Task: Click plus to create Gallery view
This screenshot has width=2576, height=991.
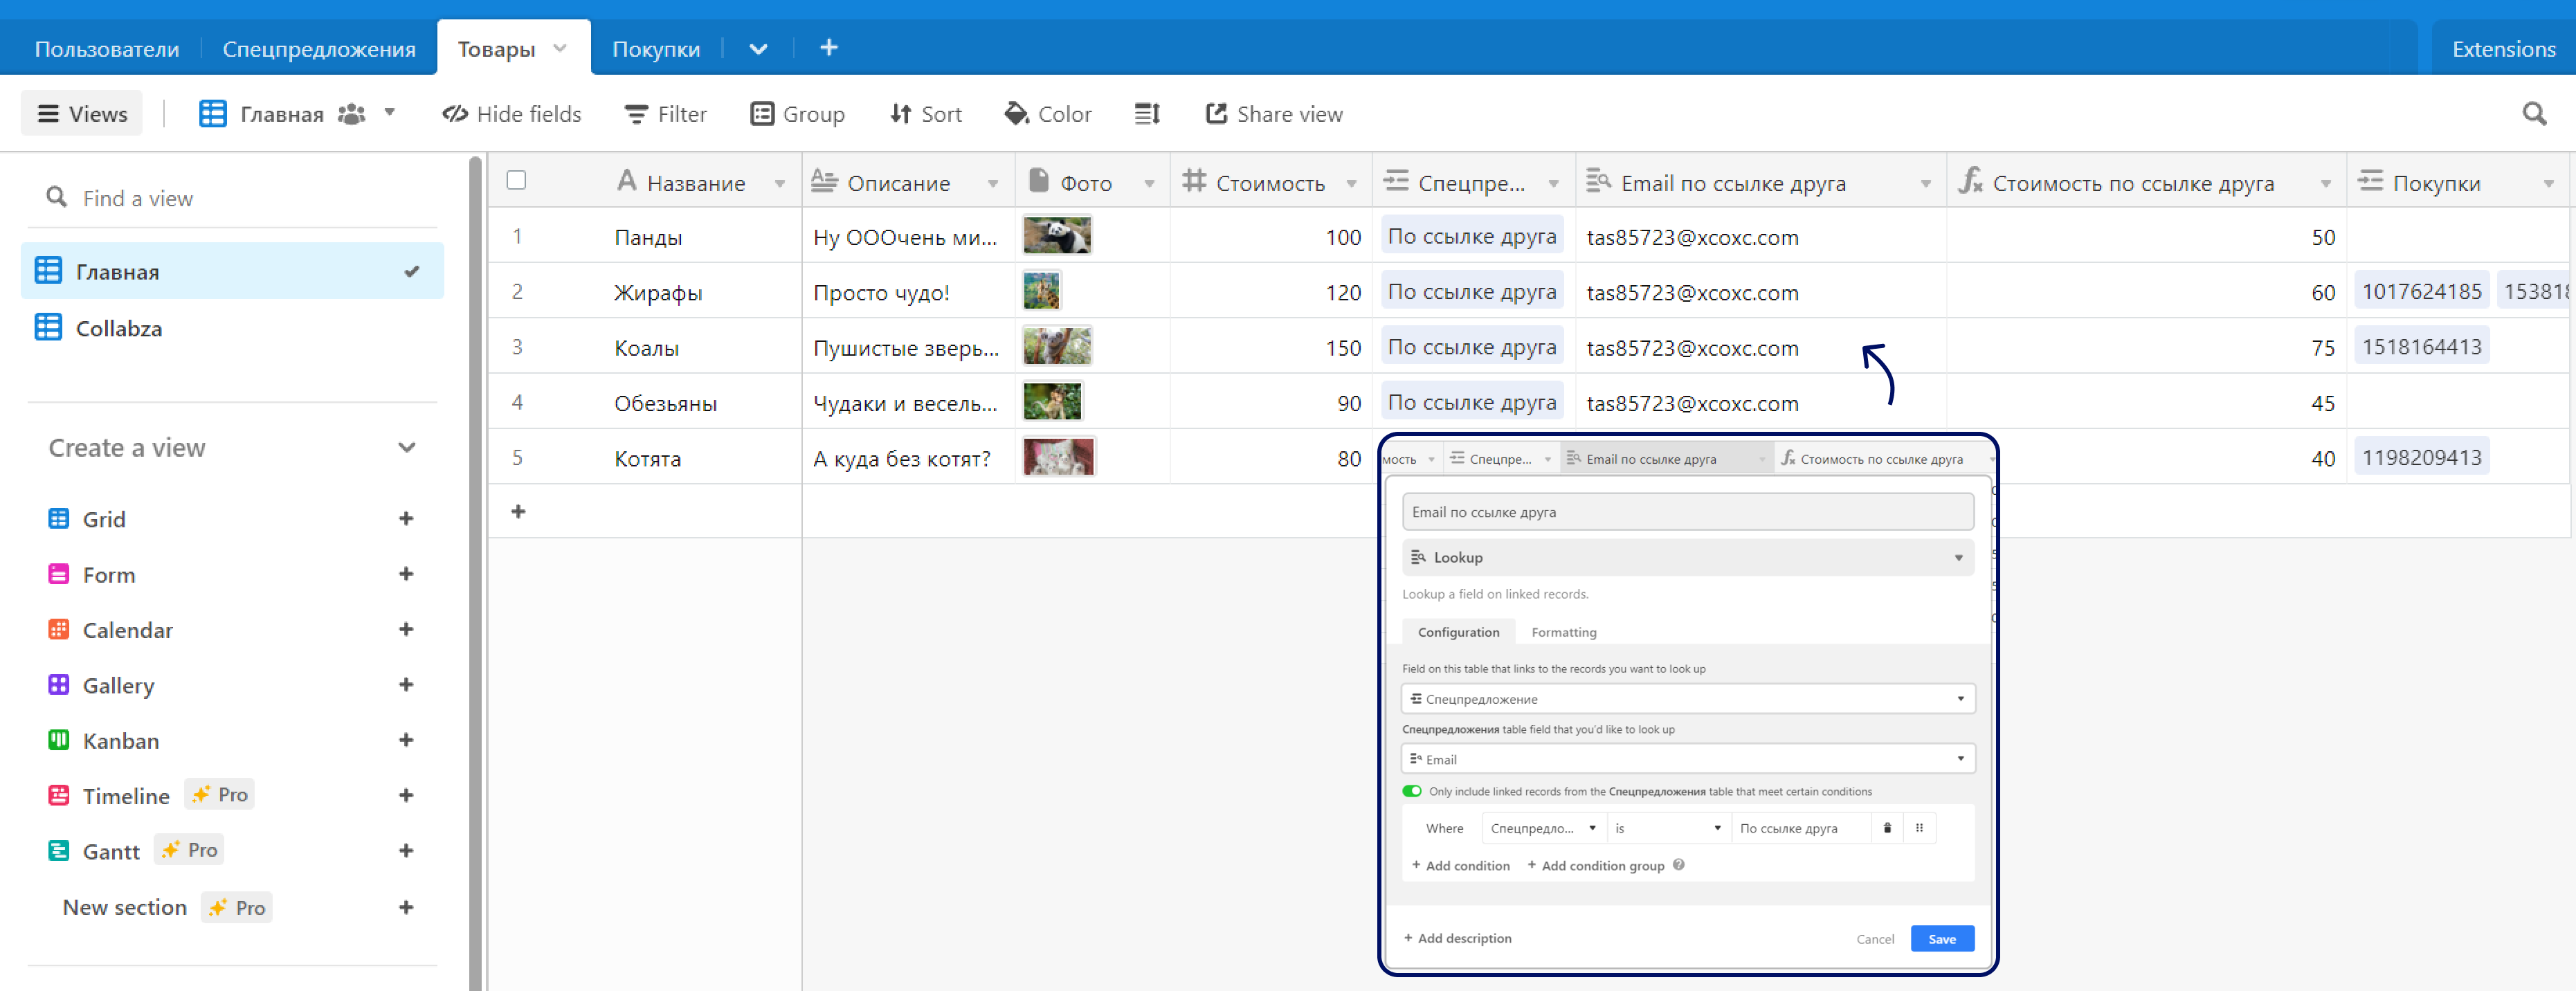Action: pyautogui.click(x=406, y=685)
